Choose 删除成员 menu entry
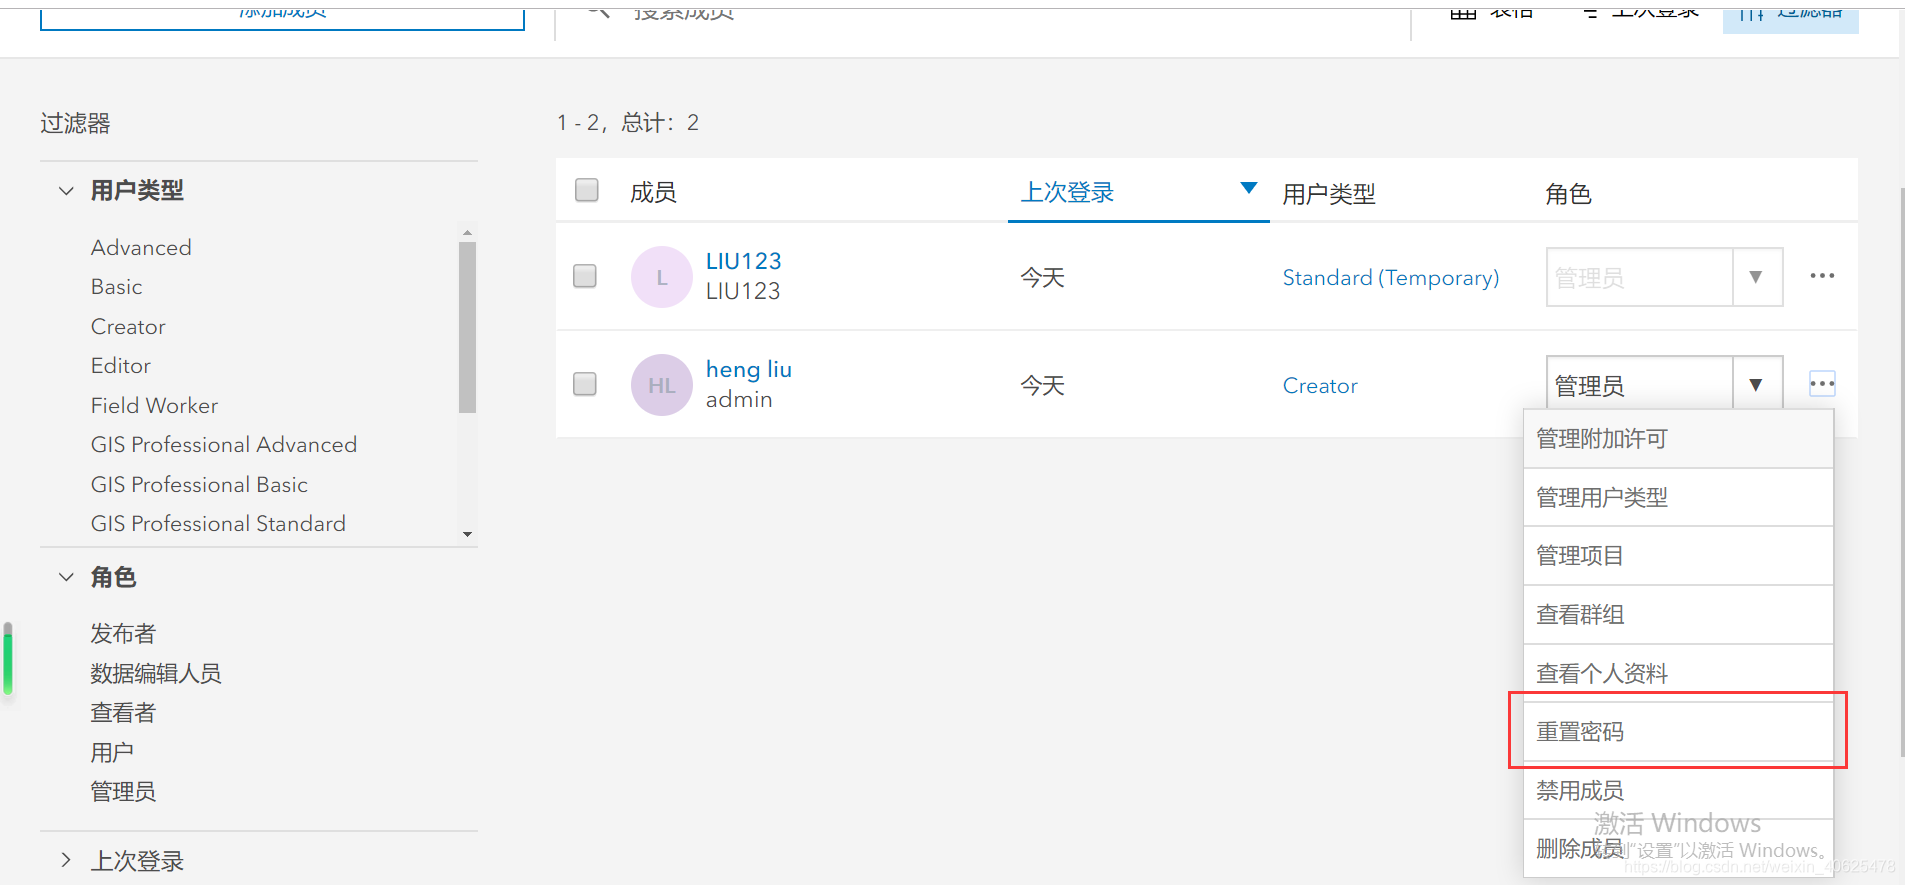1905x885 pixels. pyautogui.click(x=1678, y=849)
